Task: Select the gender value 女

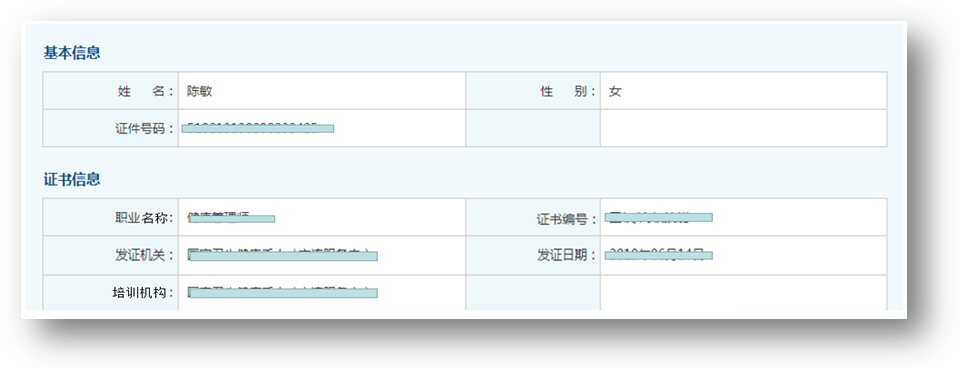Action: 615,92
